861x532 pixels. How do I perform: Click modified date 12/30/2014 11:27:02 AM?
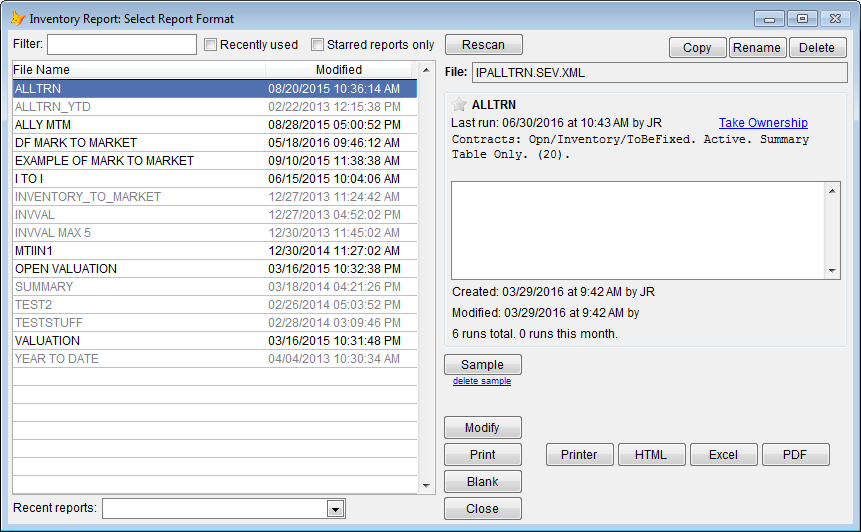[334, 251]
